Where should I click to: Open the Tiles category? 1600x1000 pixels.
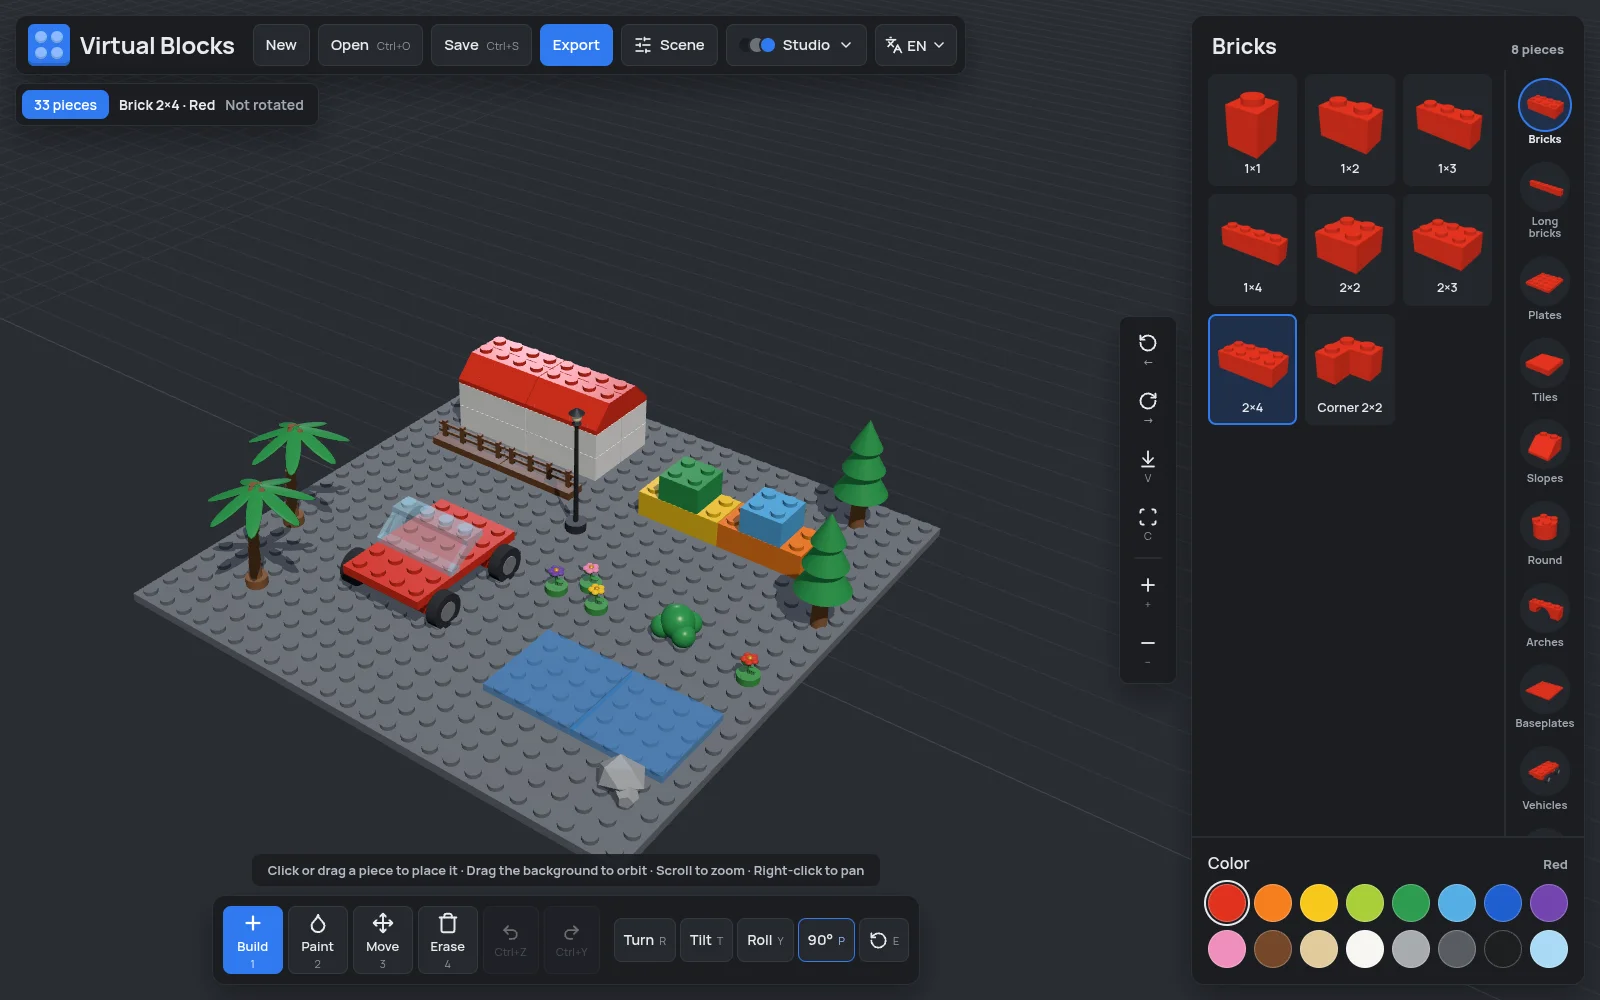1544,364
